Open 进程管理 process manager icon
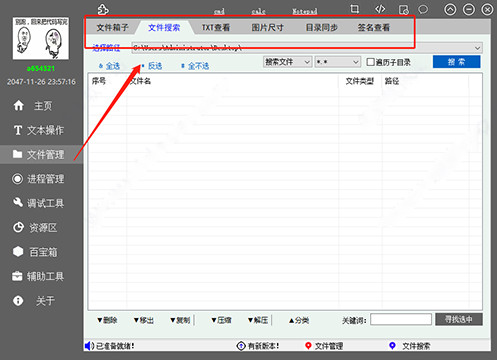 (18, 179)
